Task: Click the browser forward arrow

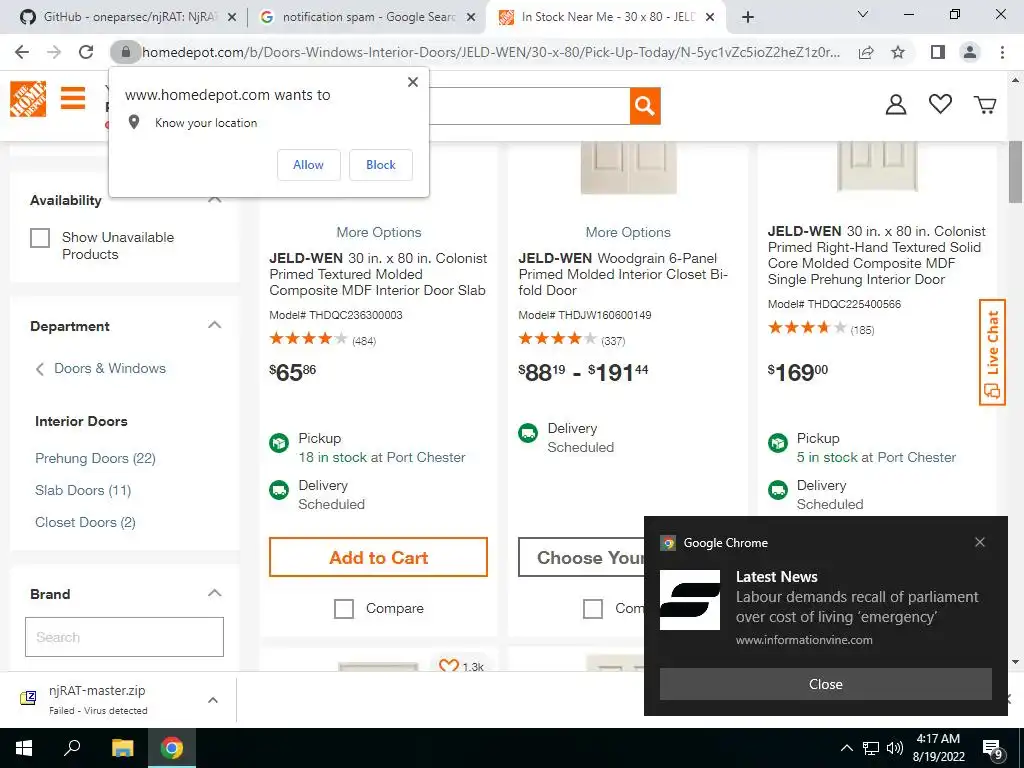Action: pyautogui.click(x=54, y=52)
